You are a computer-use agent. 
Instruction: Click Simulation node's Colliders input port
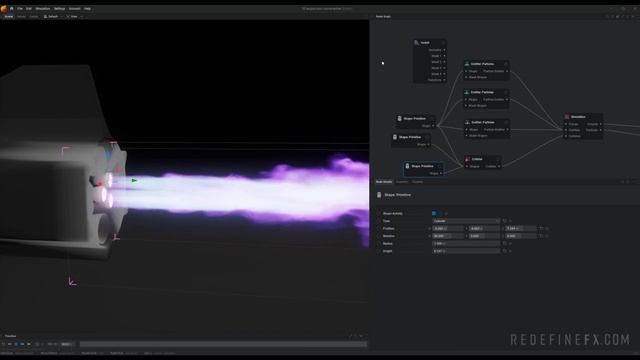566,136
